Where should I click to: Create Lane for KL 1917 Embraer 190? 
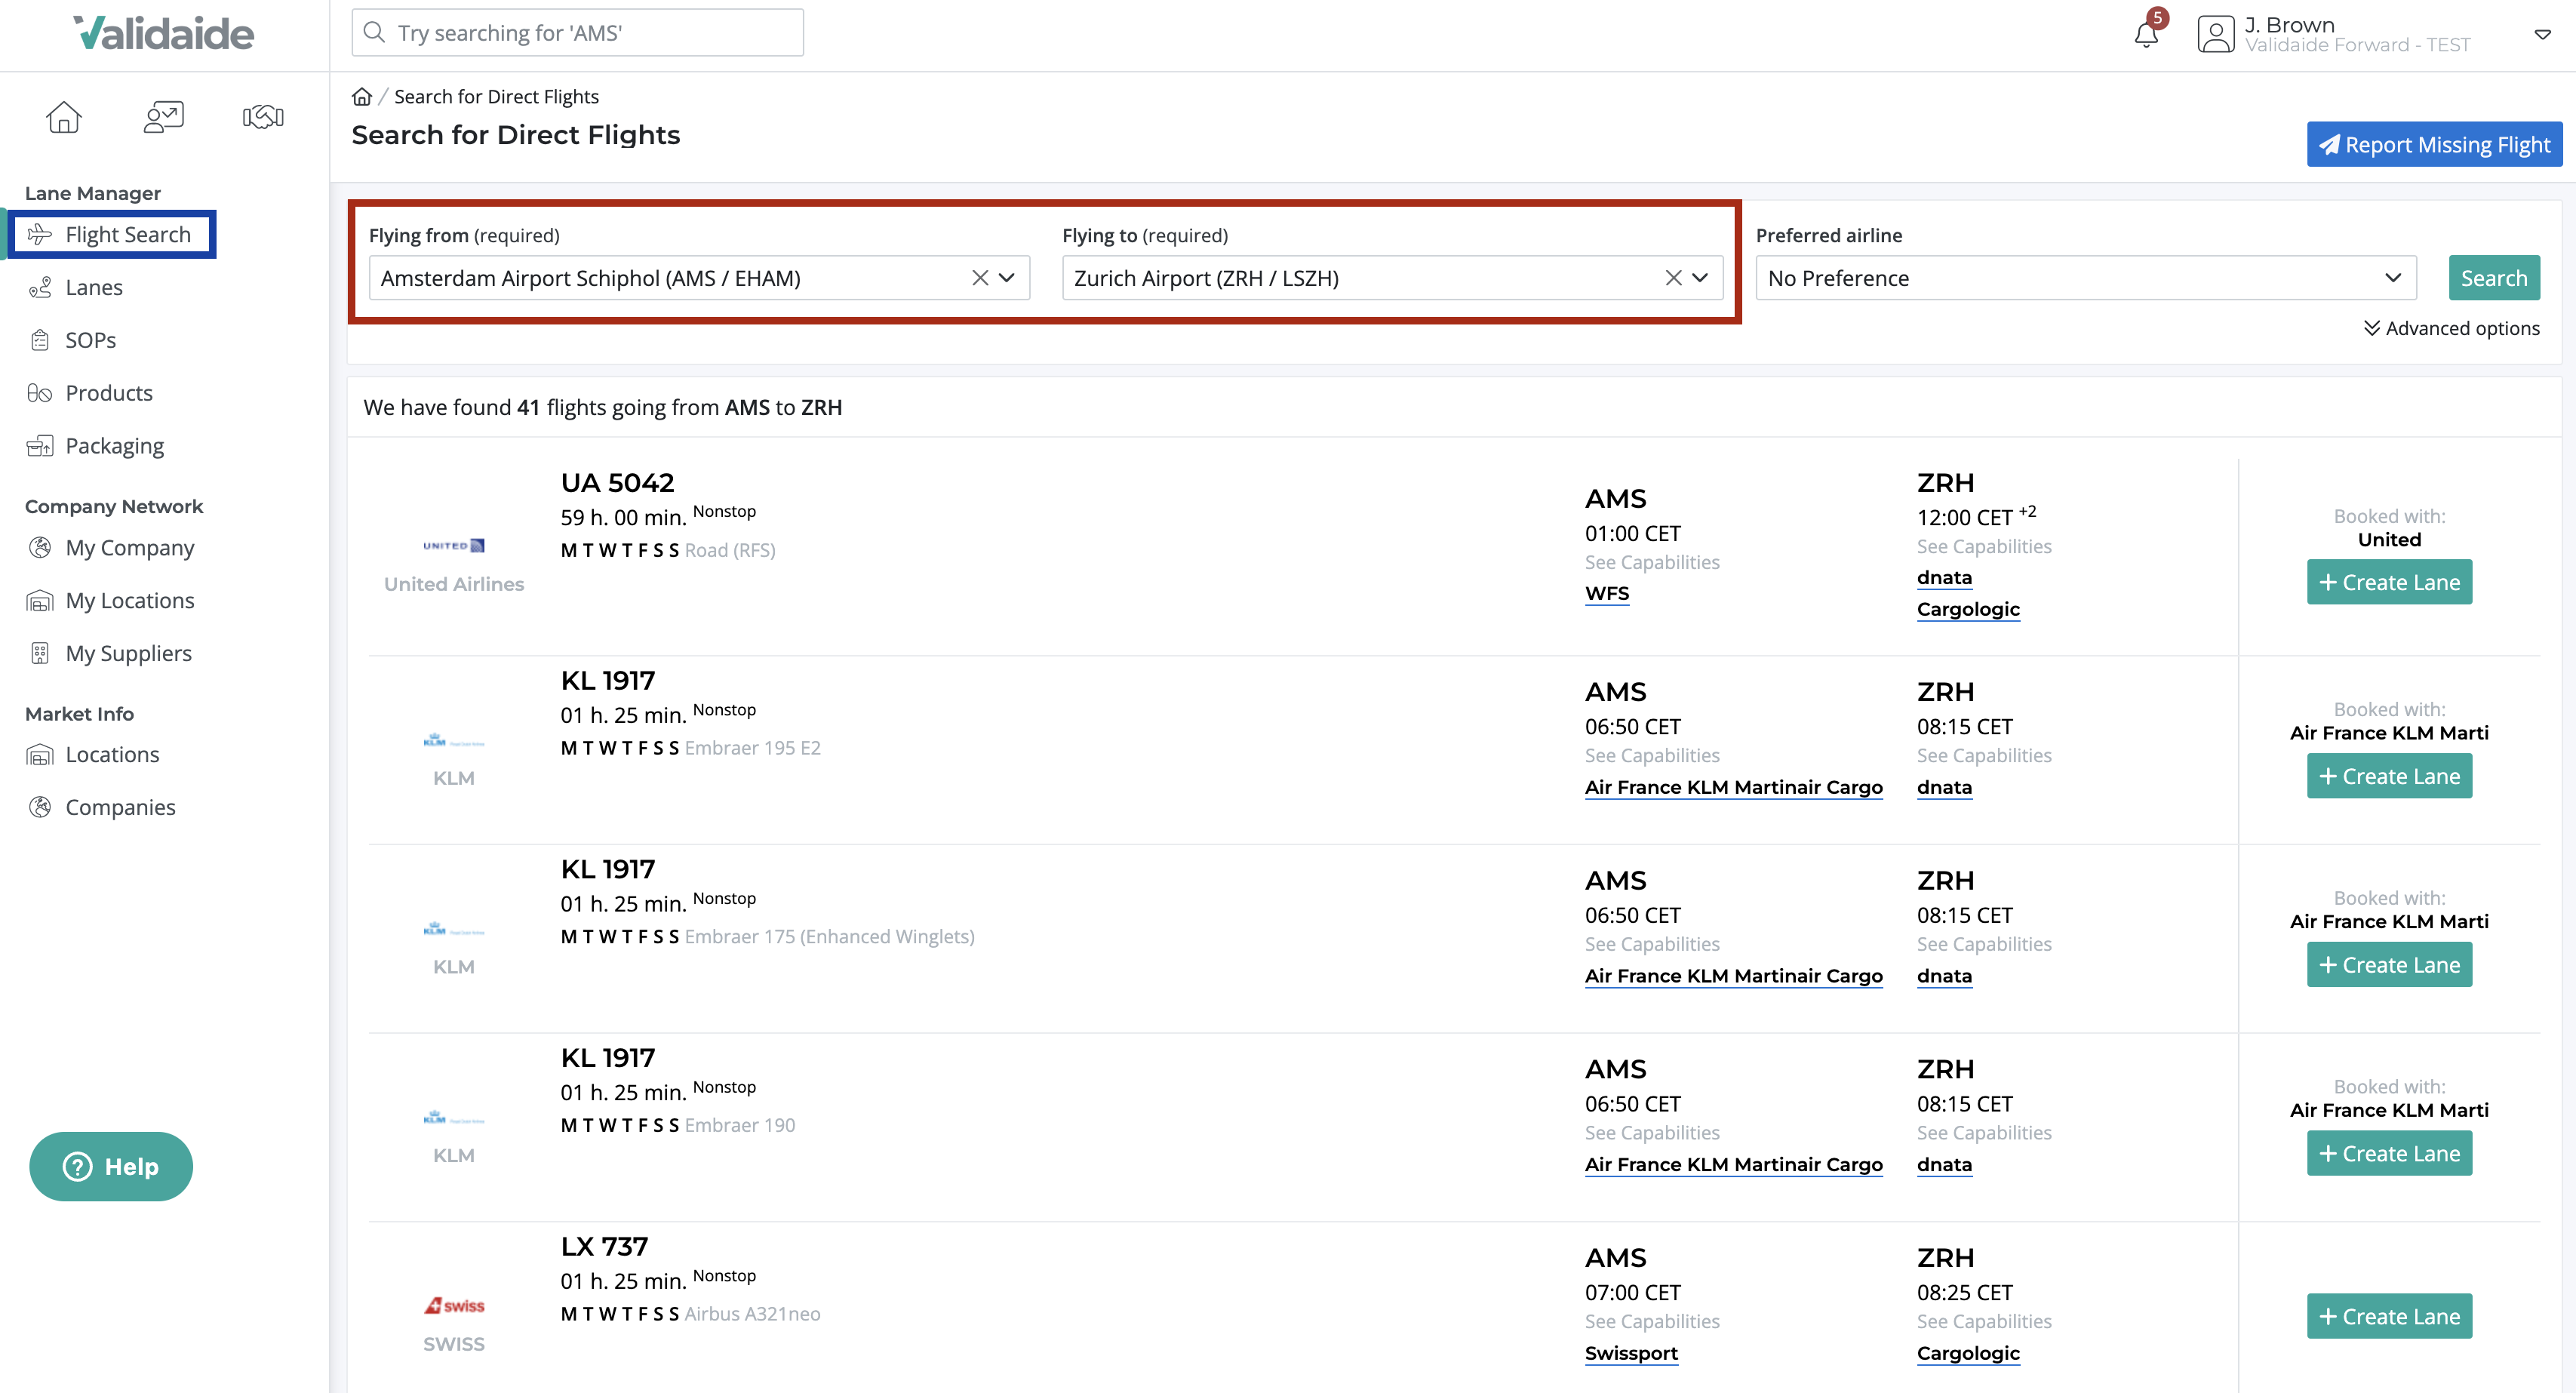2389,1153
